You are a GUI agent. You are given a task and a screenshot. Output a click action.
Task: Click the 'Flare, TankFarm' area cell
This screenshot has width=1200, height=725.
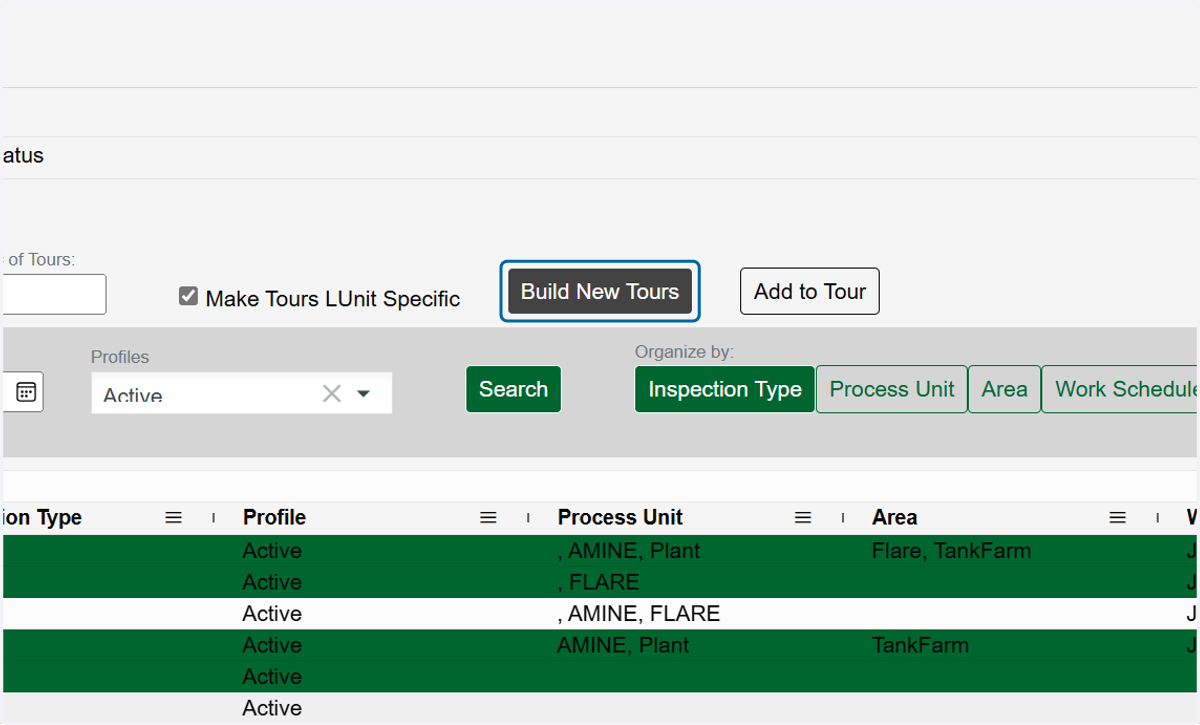(x=951, y=551)
